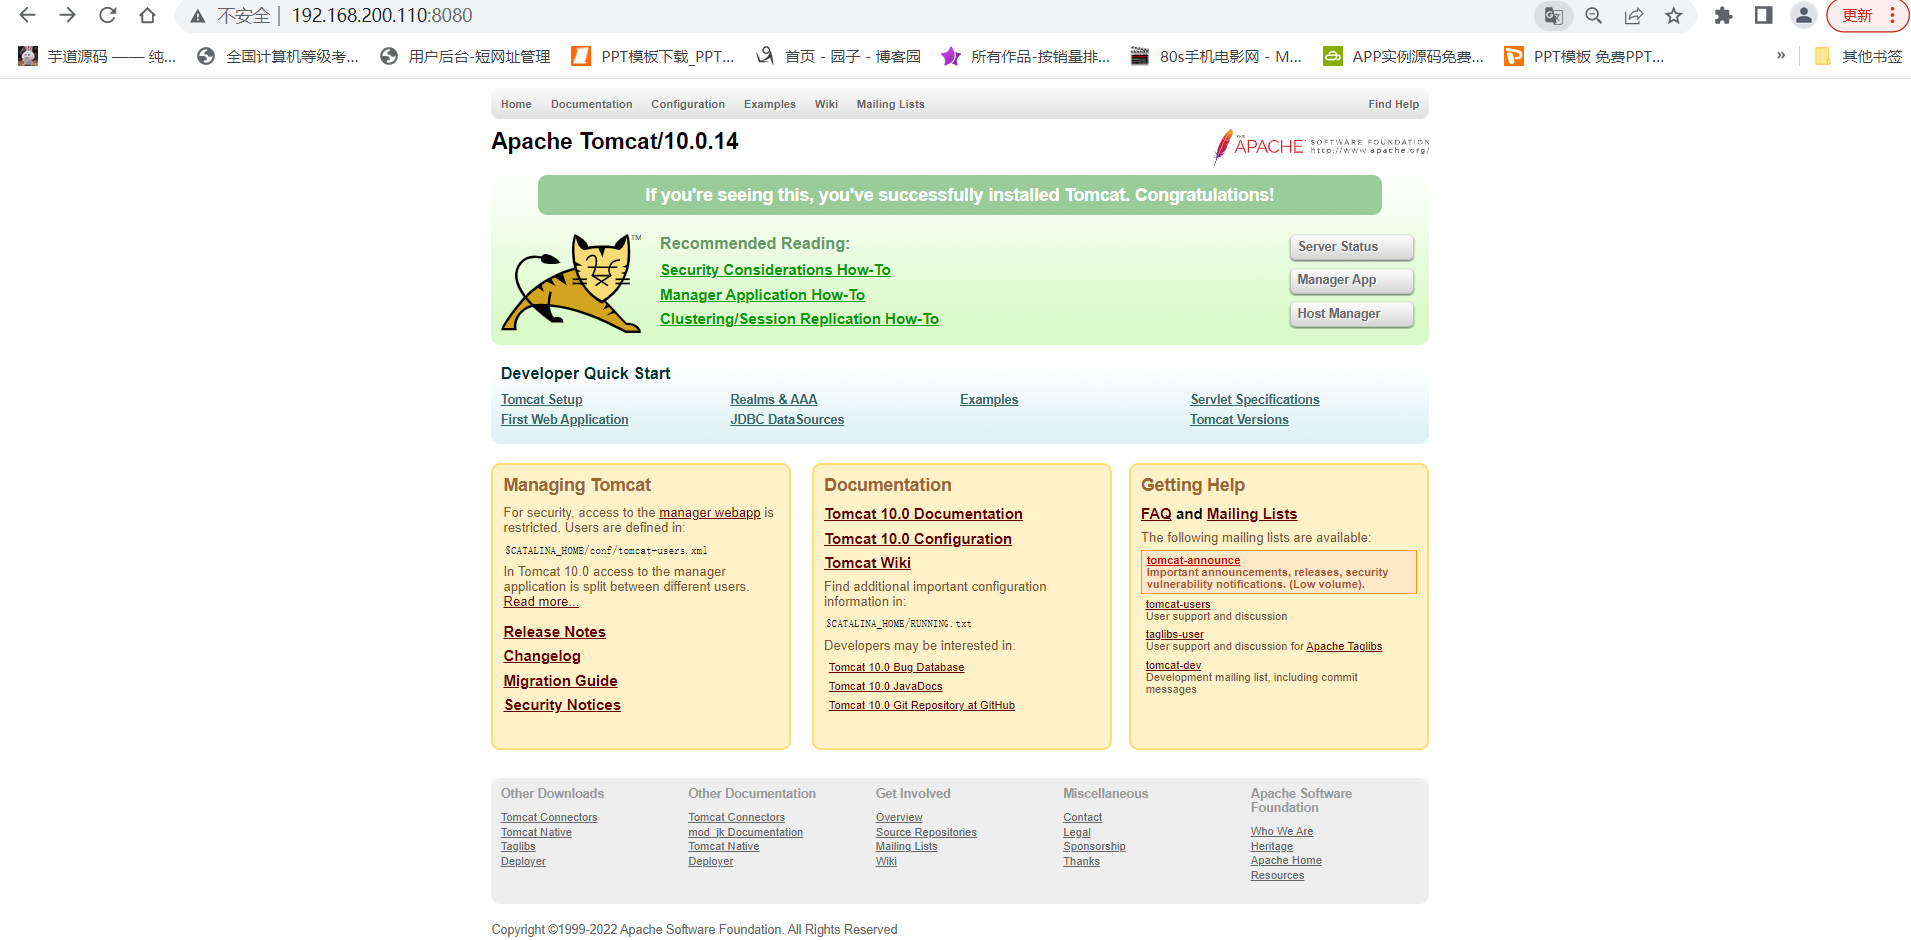Open the JDBC DataSources link
This screenshot has width=1911, height=940.
pyautogui.click(x=787, y=420)
